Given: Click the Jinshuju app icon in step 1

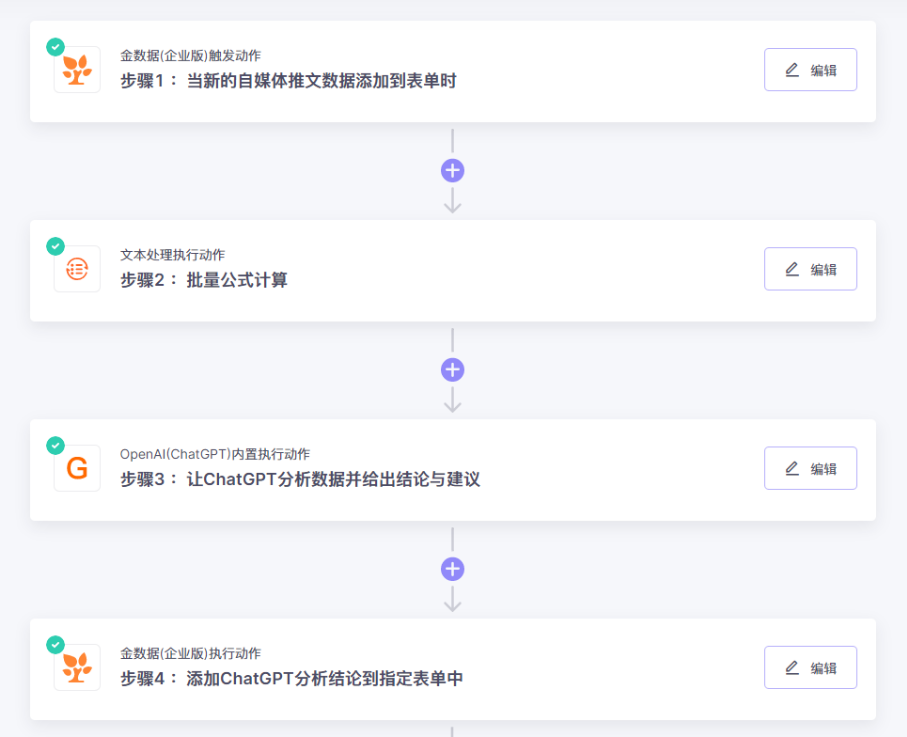Looking at the screenshot, I should pos(77,70).
